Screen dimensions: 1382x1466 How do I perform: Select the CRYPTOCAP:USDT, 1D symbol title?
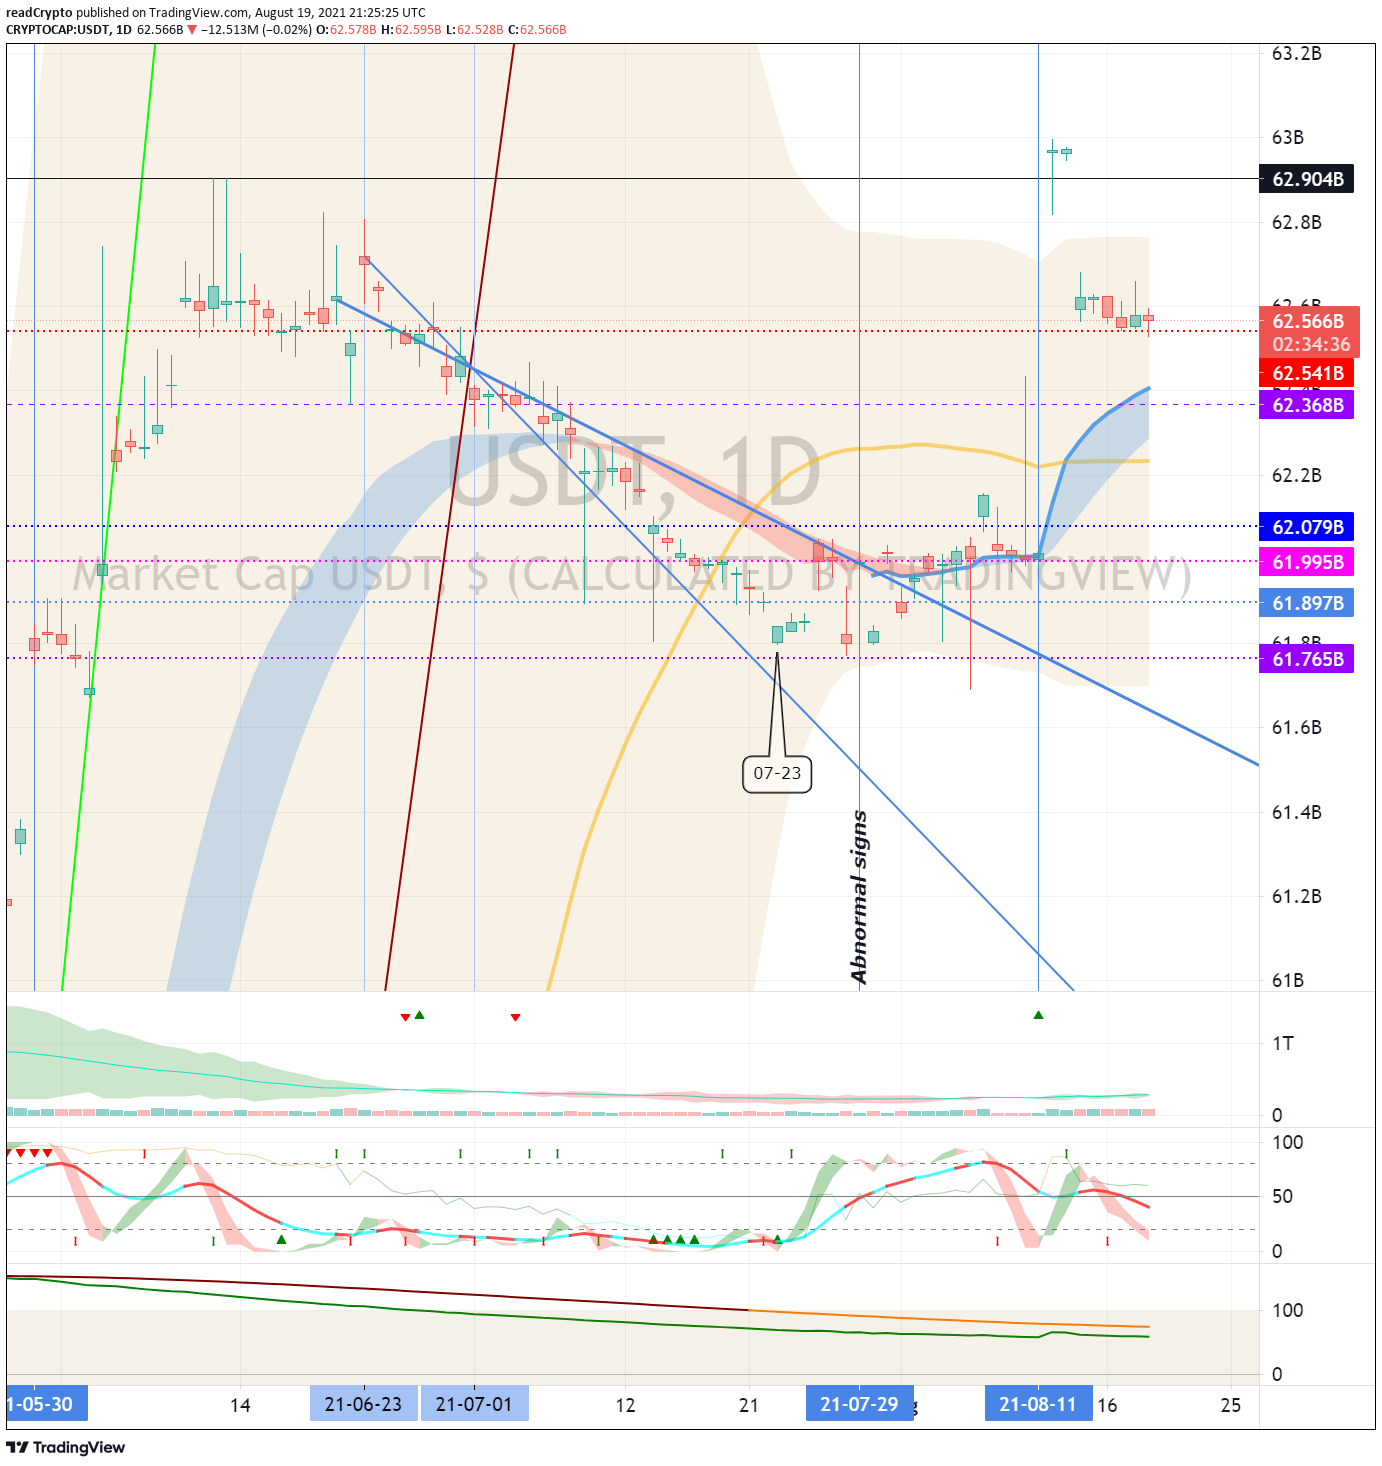click(69, 30)
